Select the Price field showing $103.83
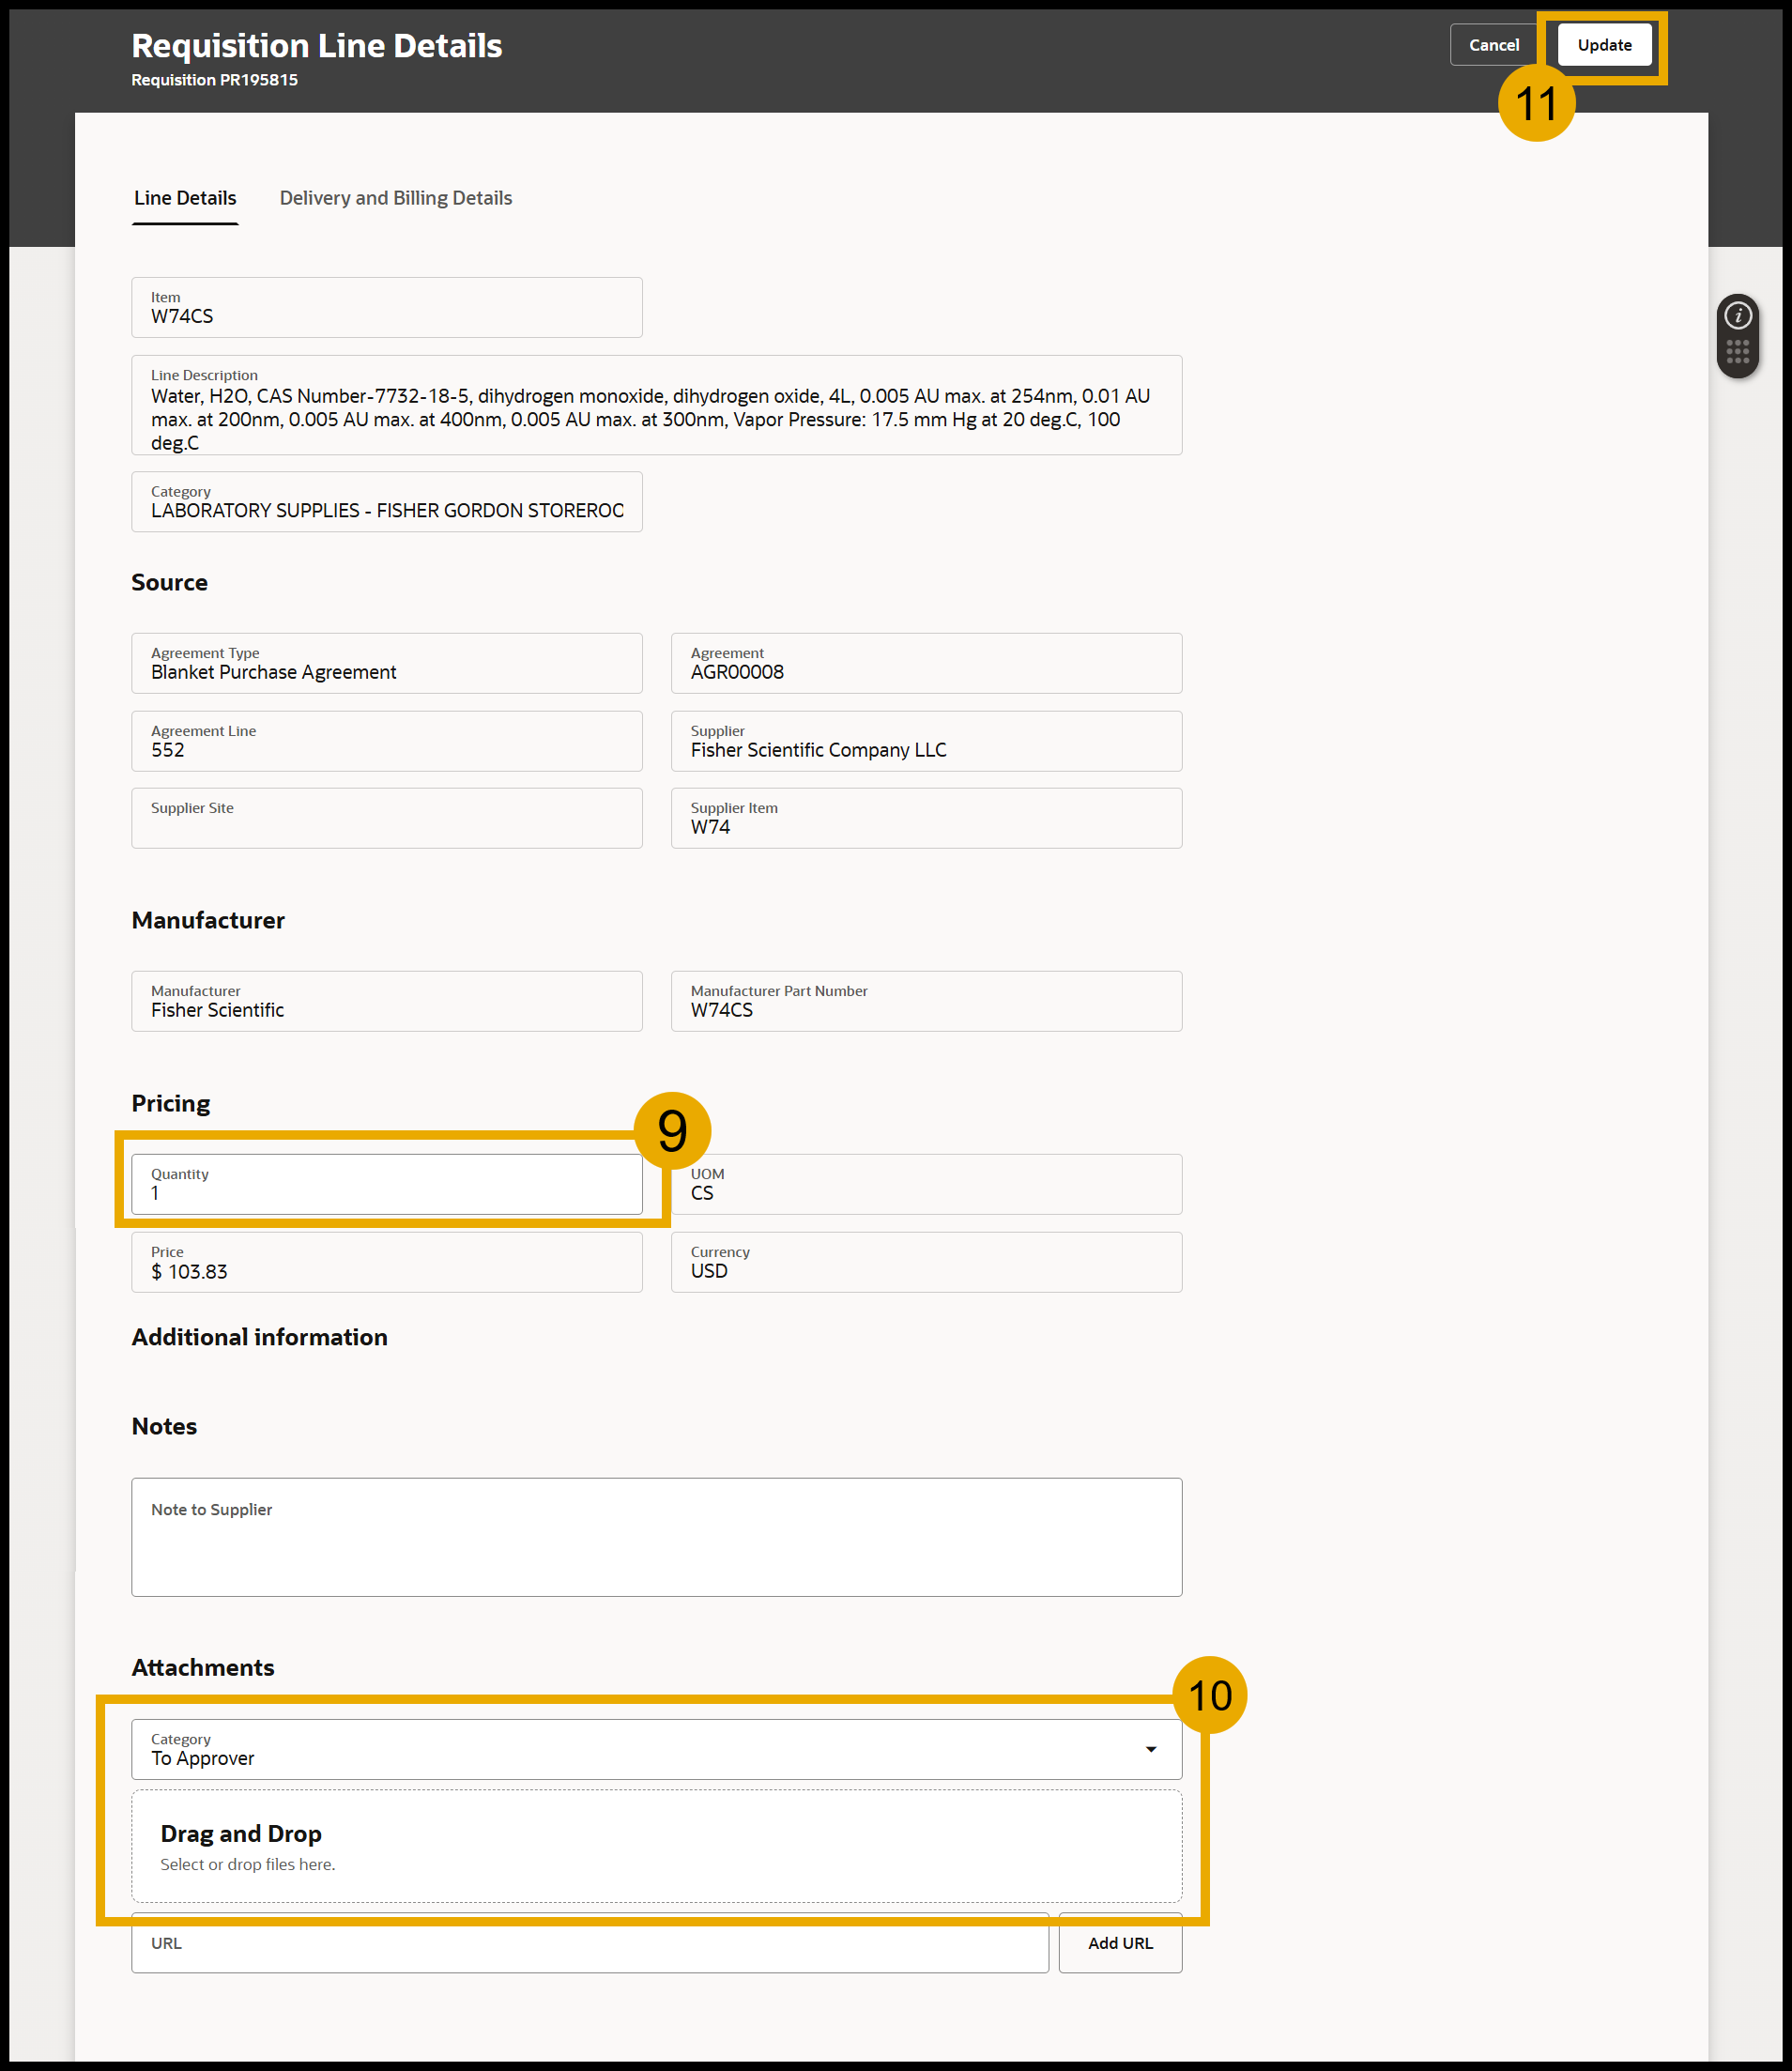Screen dimensions: 1792x2071 [x=387, y=1262]
